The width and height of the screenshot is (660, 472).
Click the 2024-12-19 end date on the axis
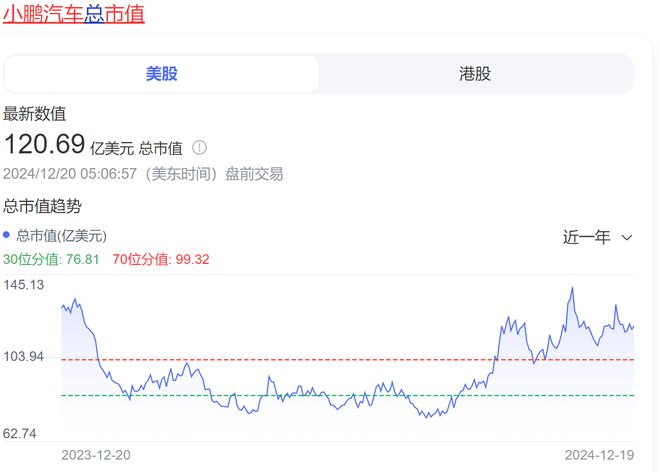coord(598,455)
